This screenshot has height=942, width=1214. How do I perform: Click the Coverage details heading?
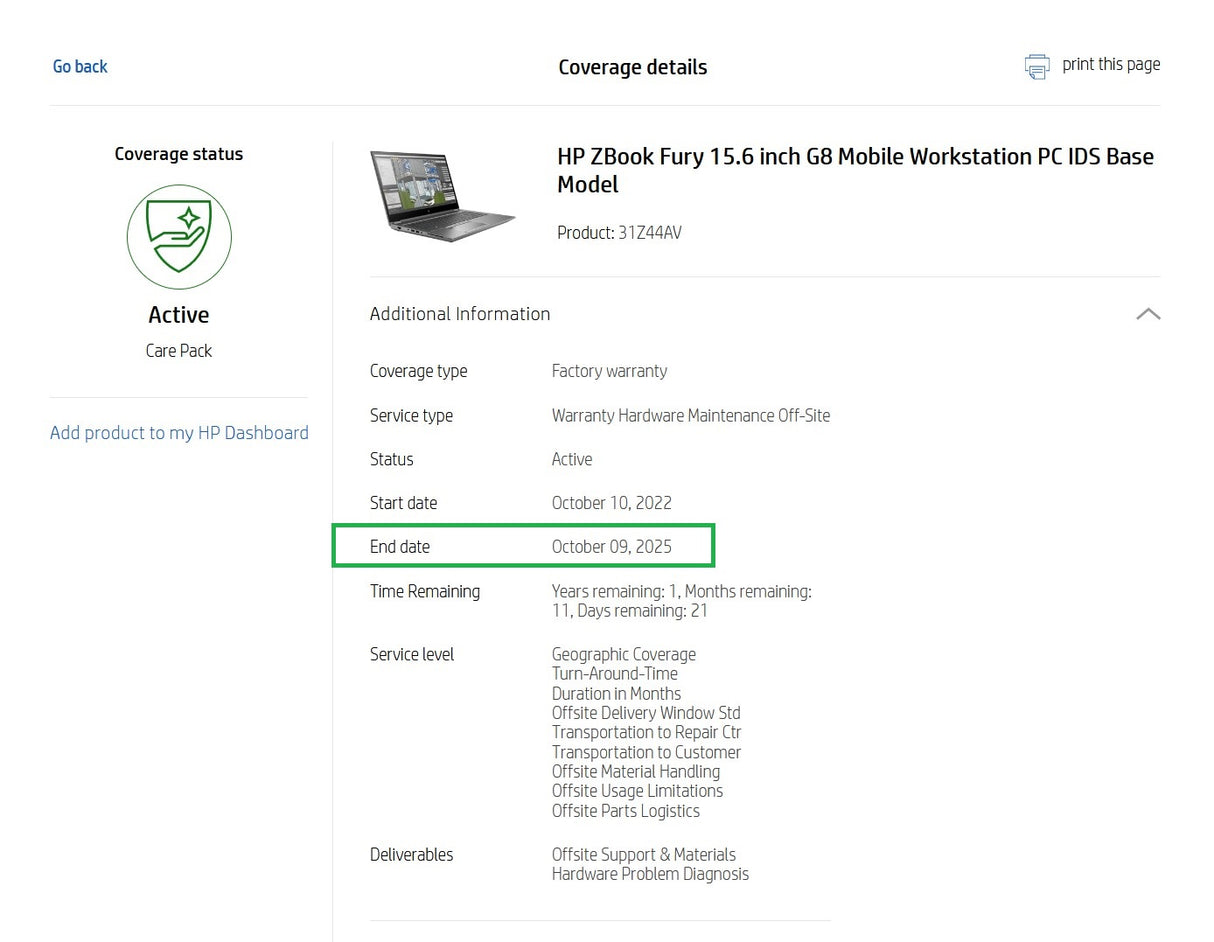[633, 67]
